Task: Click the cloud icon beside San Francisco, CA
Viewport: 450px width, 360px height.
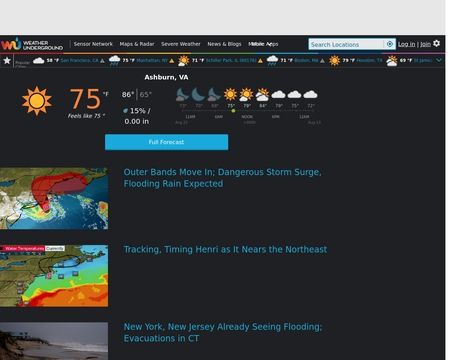Action: [38, 61]
